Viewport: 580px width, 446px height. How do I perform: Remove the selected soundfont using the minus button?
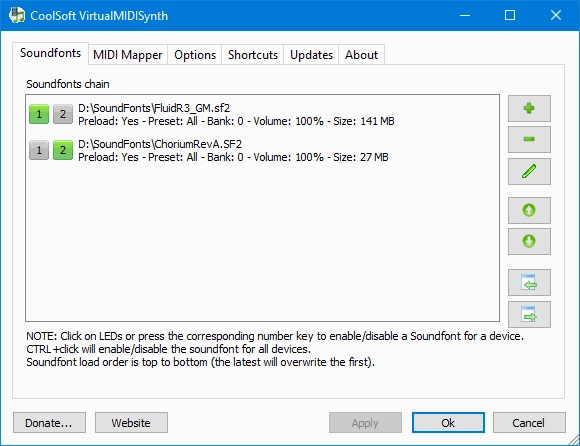click(529, 139)
